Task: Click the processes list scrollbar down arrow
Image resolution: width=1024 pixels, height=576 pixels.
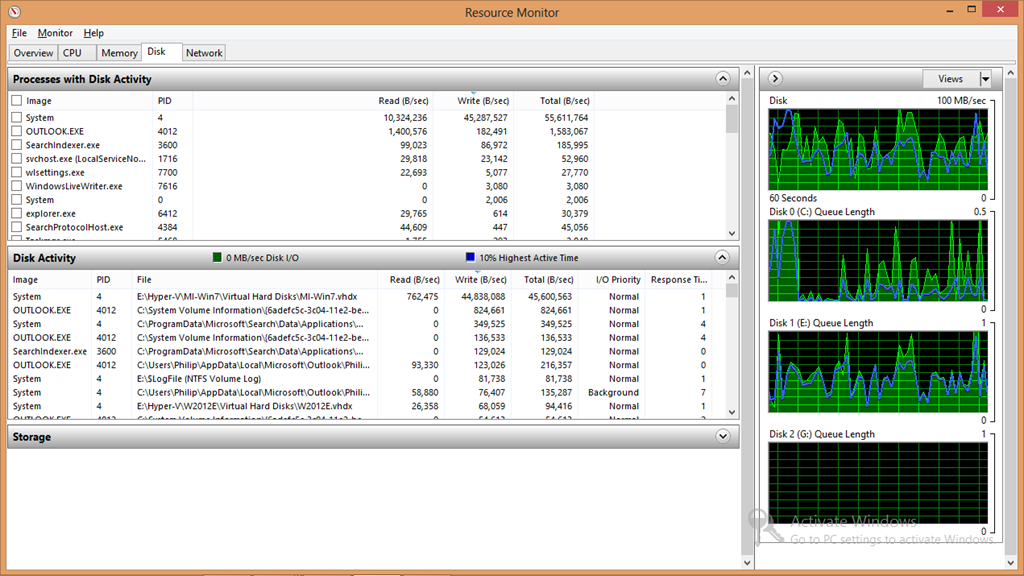Action: [x=731, y=233]
